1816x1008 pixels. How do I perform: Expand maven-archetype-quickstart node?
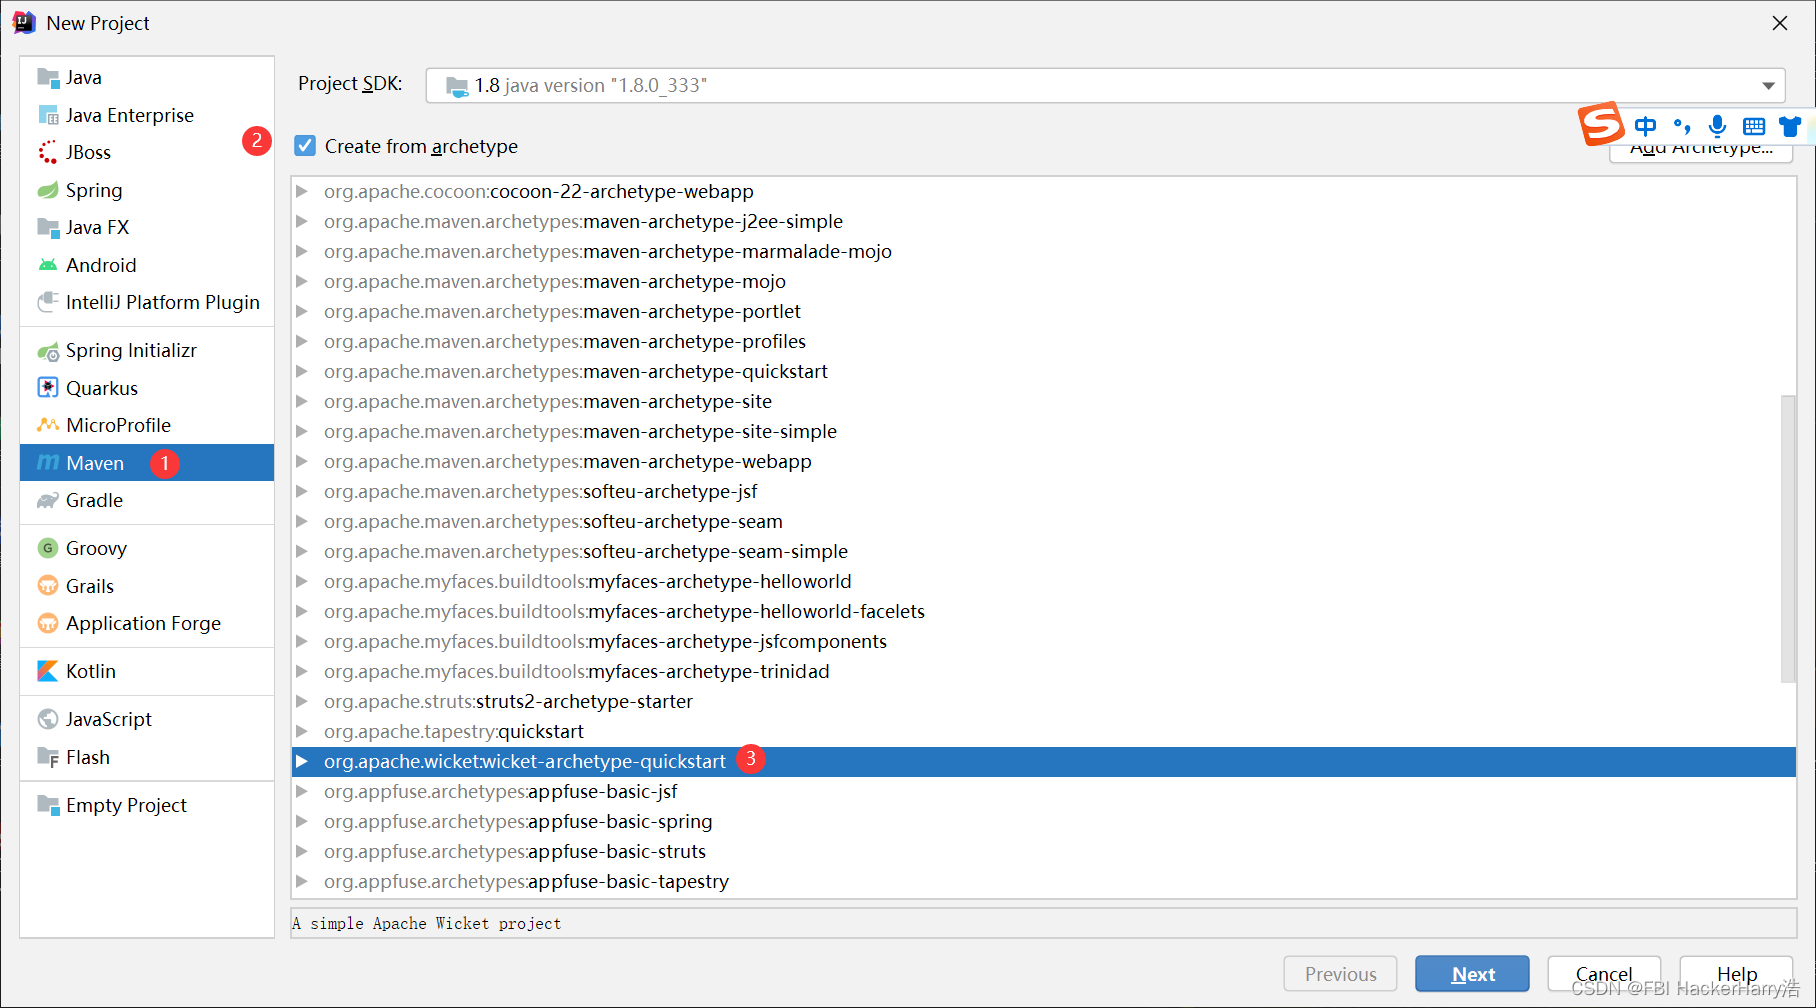(x=302, y=371)
